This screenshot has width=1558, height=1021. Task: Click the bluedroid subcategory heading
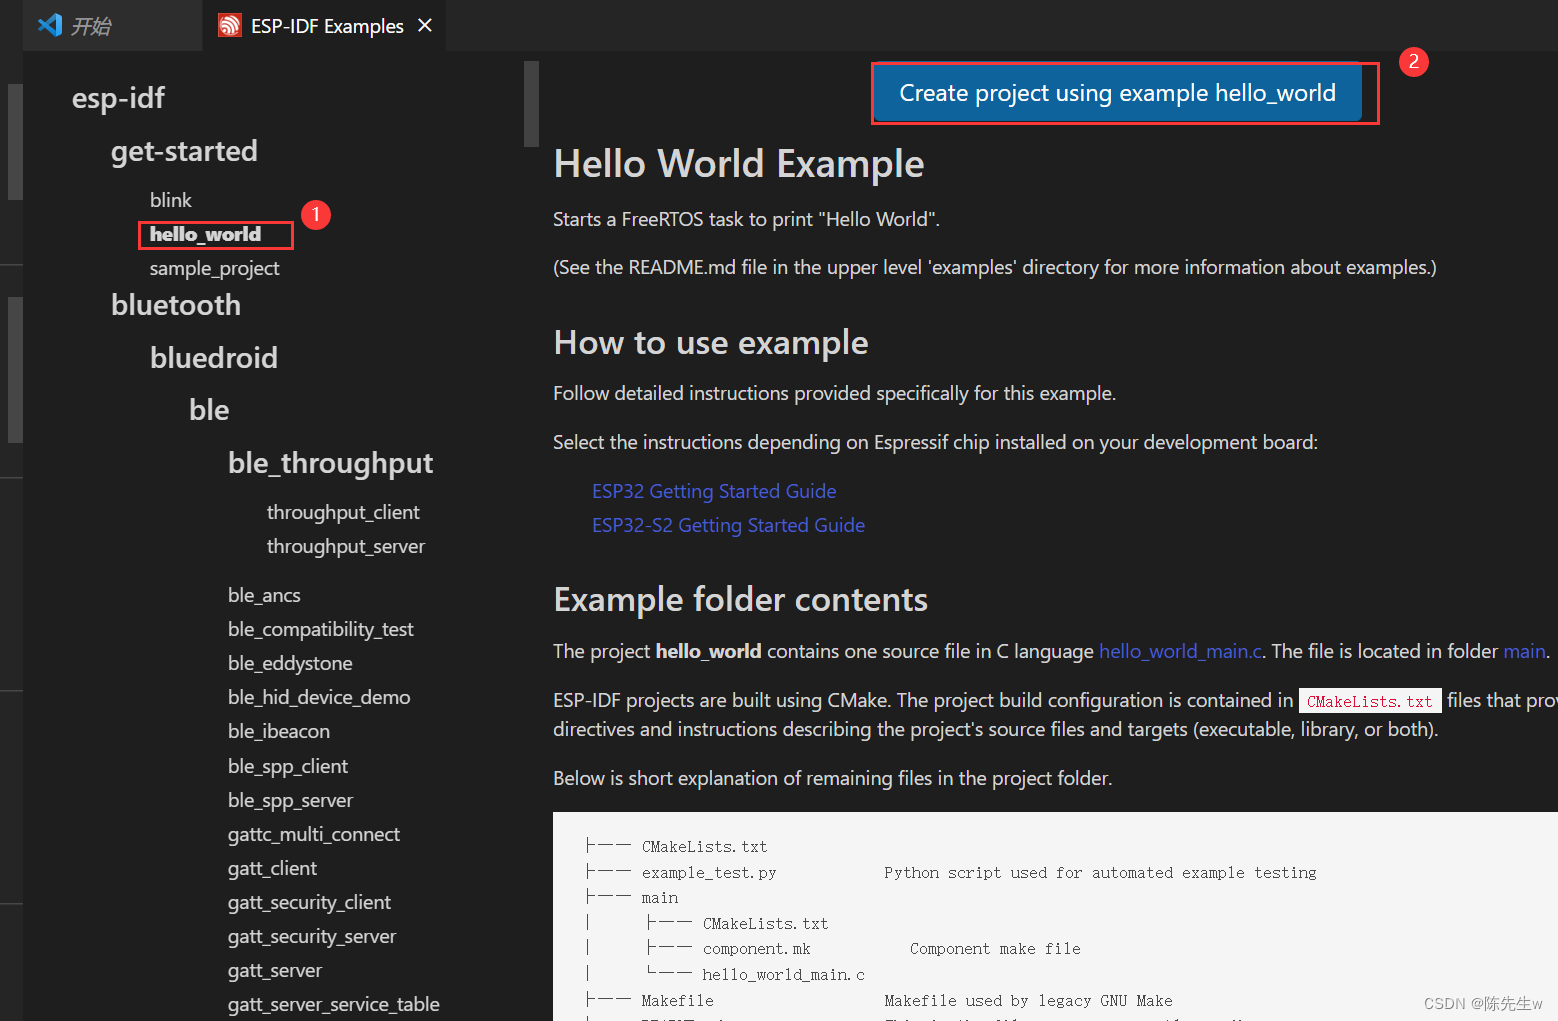click(x=214, y=358)
